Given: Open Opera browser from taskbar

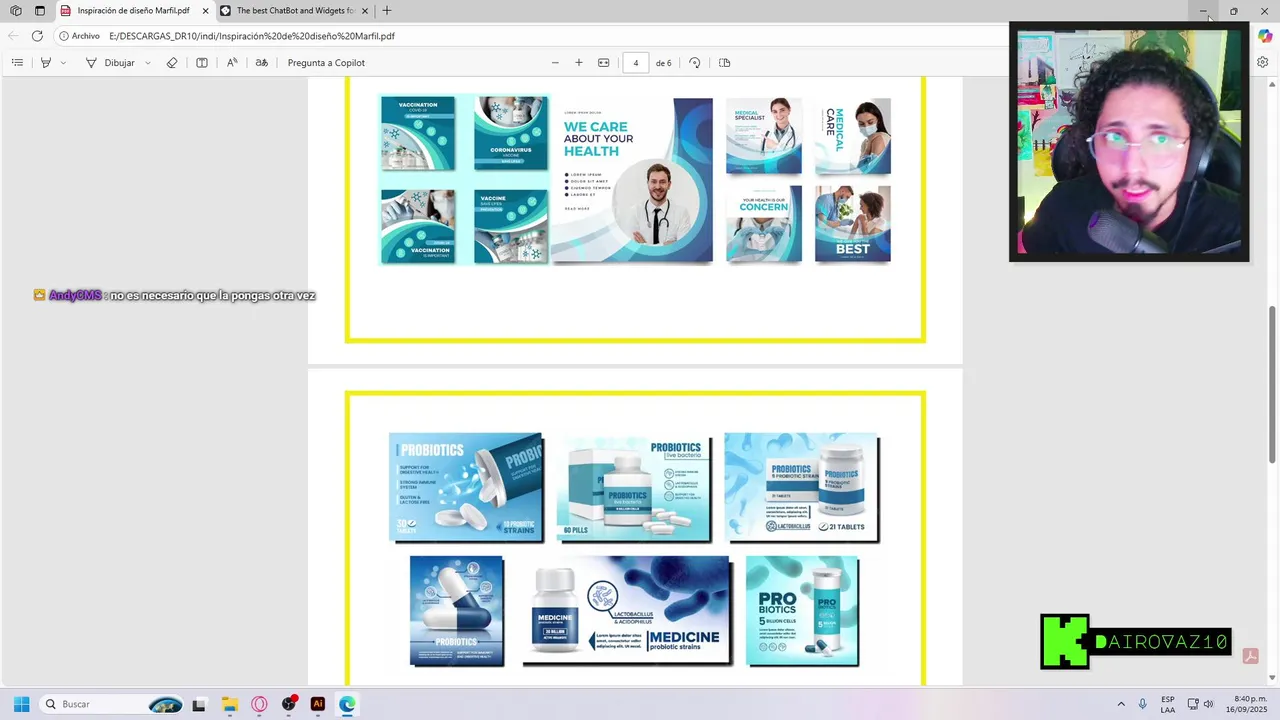Looking at the screenshot, I should pyautogui.click(x=259, y=704).
